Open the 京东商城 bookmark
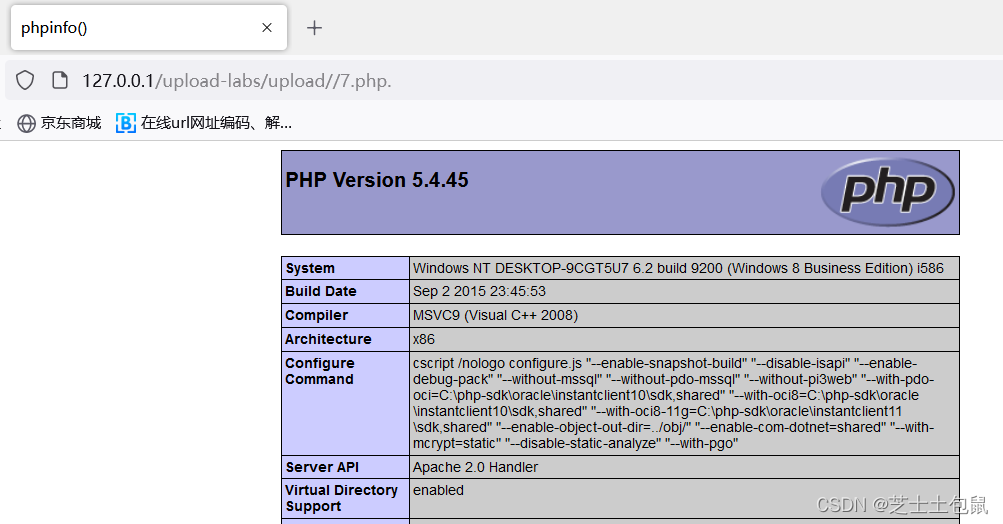 (x=59, y=123)
